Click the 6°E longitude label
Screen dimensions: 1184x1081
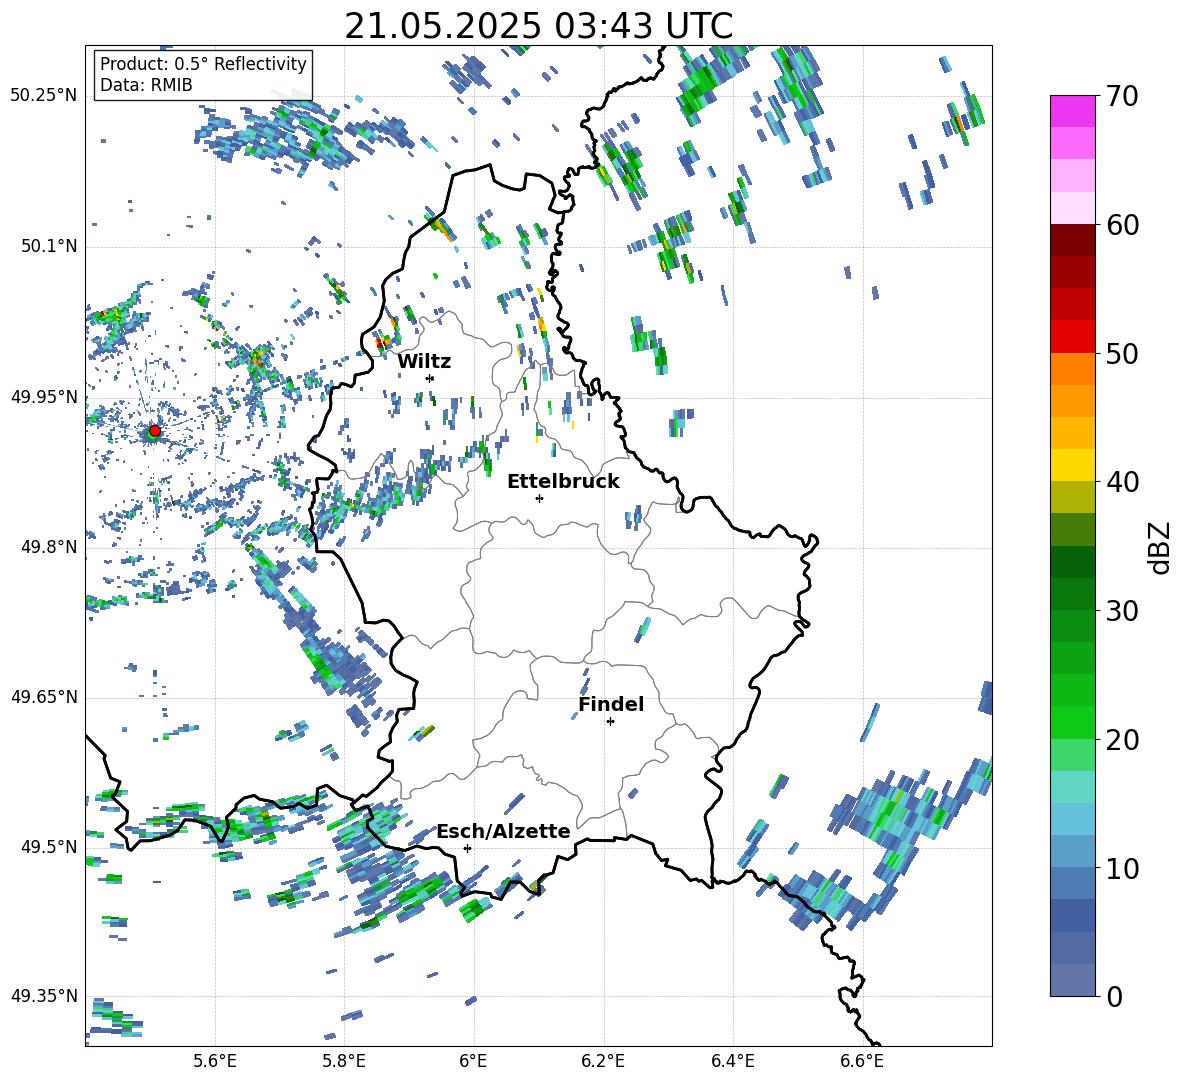[x=473, y=1061]
